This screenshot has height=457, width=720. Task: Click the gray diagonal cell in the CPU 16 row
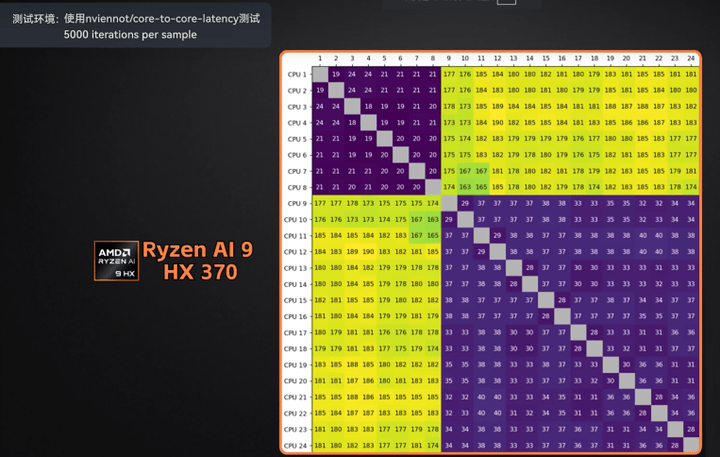click(x=562, y=316)
